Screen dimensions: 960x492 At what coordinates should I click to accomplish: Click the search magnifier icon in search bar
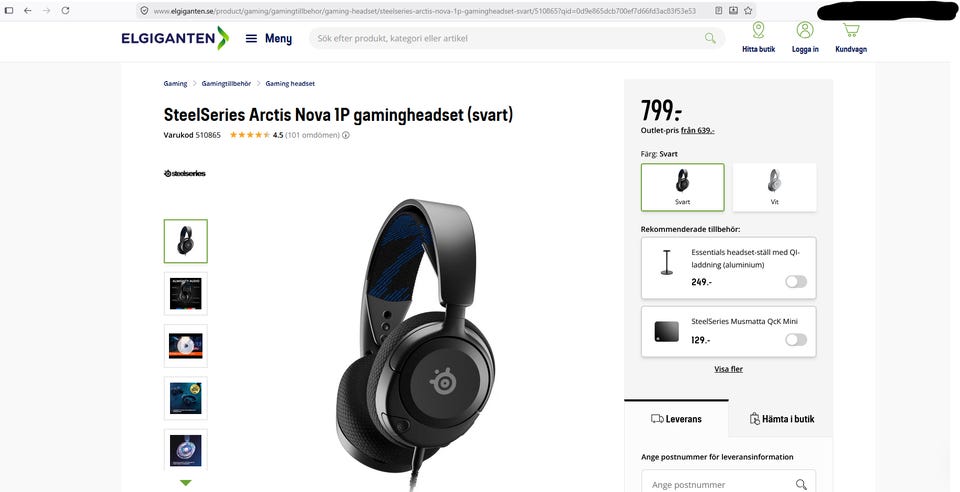(x=710, y=38)
